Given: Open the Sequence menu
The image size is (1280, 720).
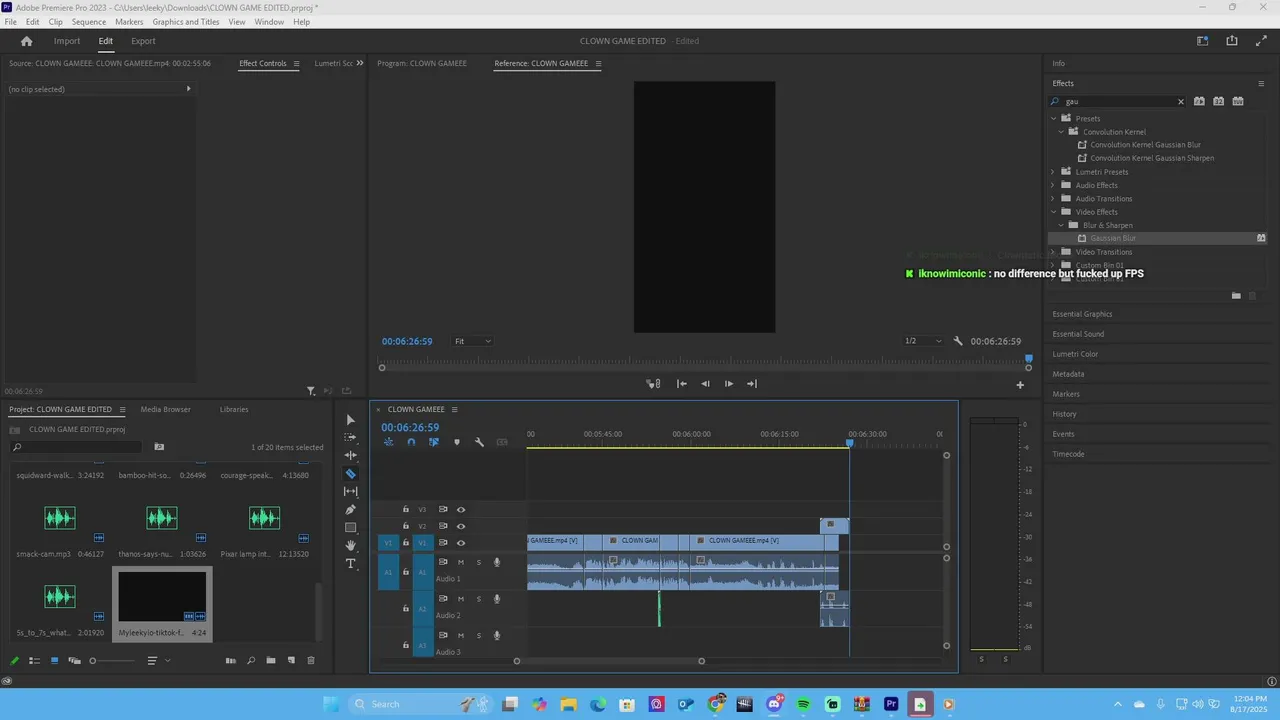Looking at the screenshot, I should [89, 22].
